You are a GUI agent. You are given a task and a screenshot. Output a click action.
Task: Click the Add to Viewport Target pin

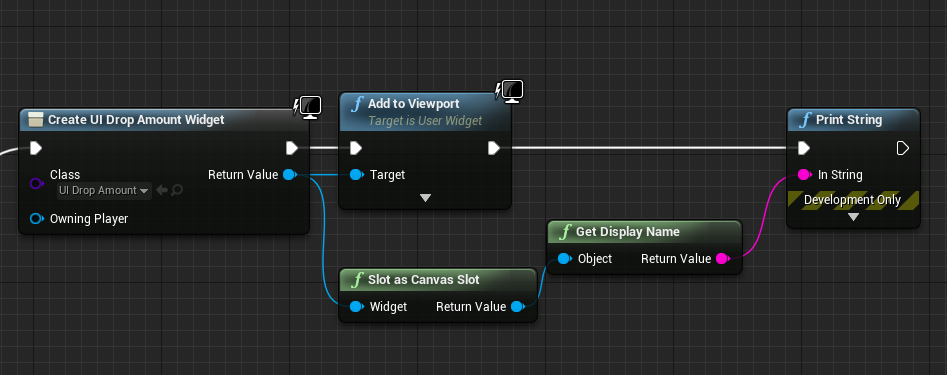pos(356,175)
